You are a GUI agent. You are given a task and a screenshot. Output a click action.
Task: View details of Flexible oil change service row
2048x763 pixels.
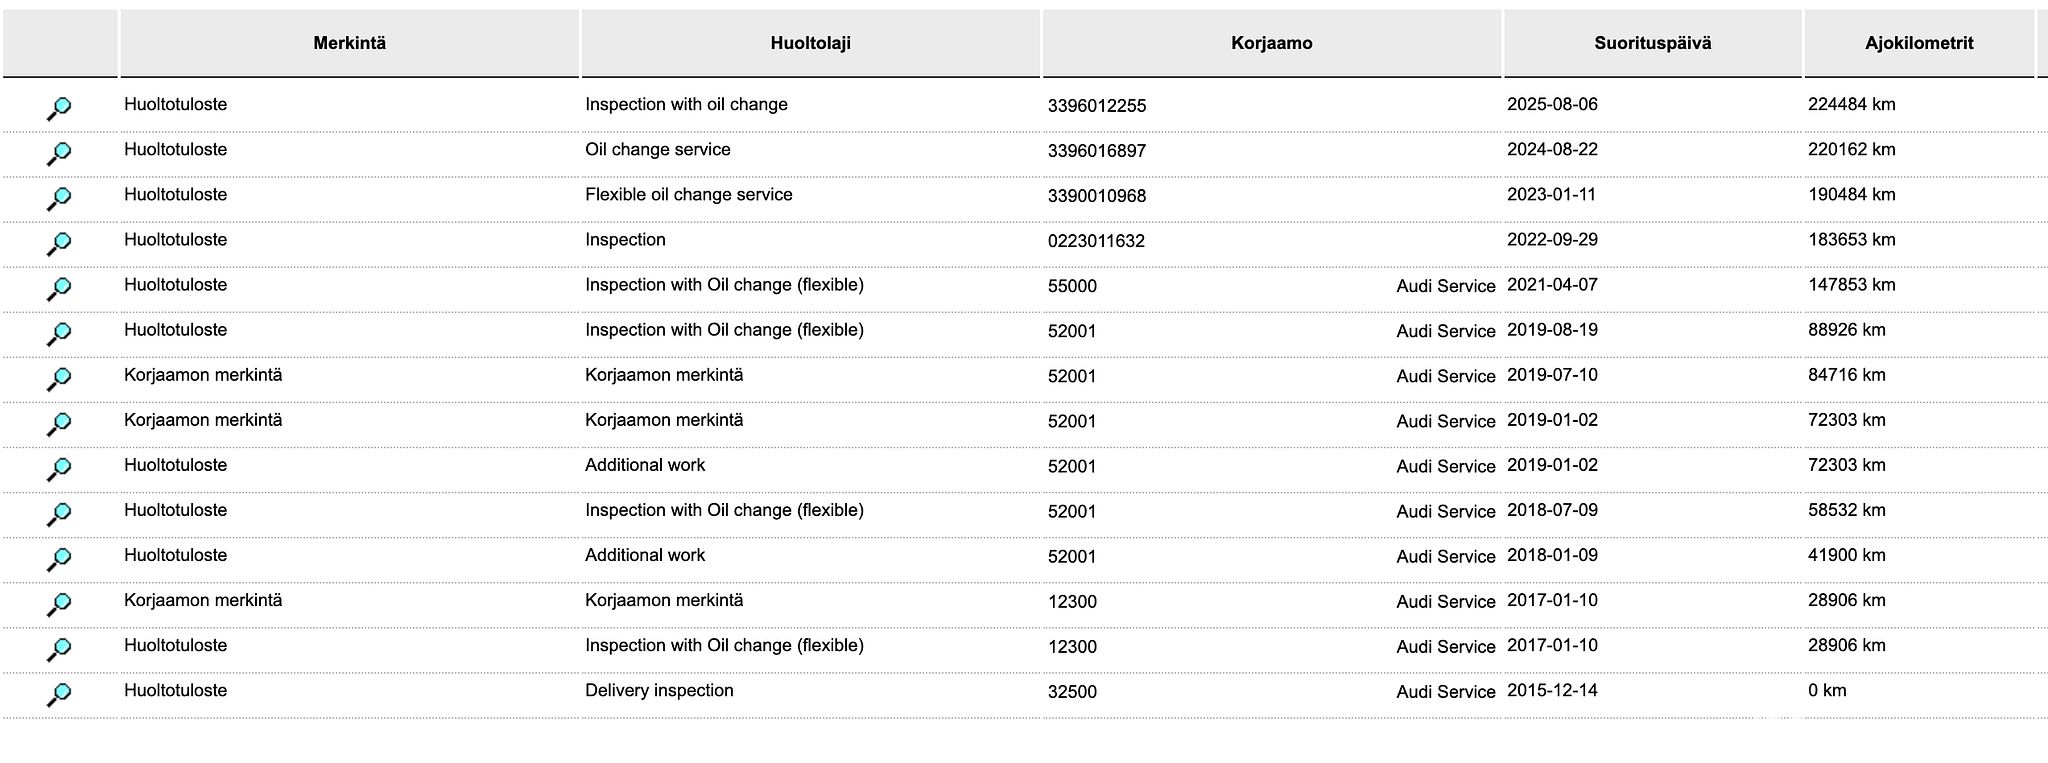click(x=59, y=198)
